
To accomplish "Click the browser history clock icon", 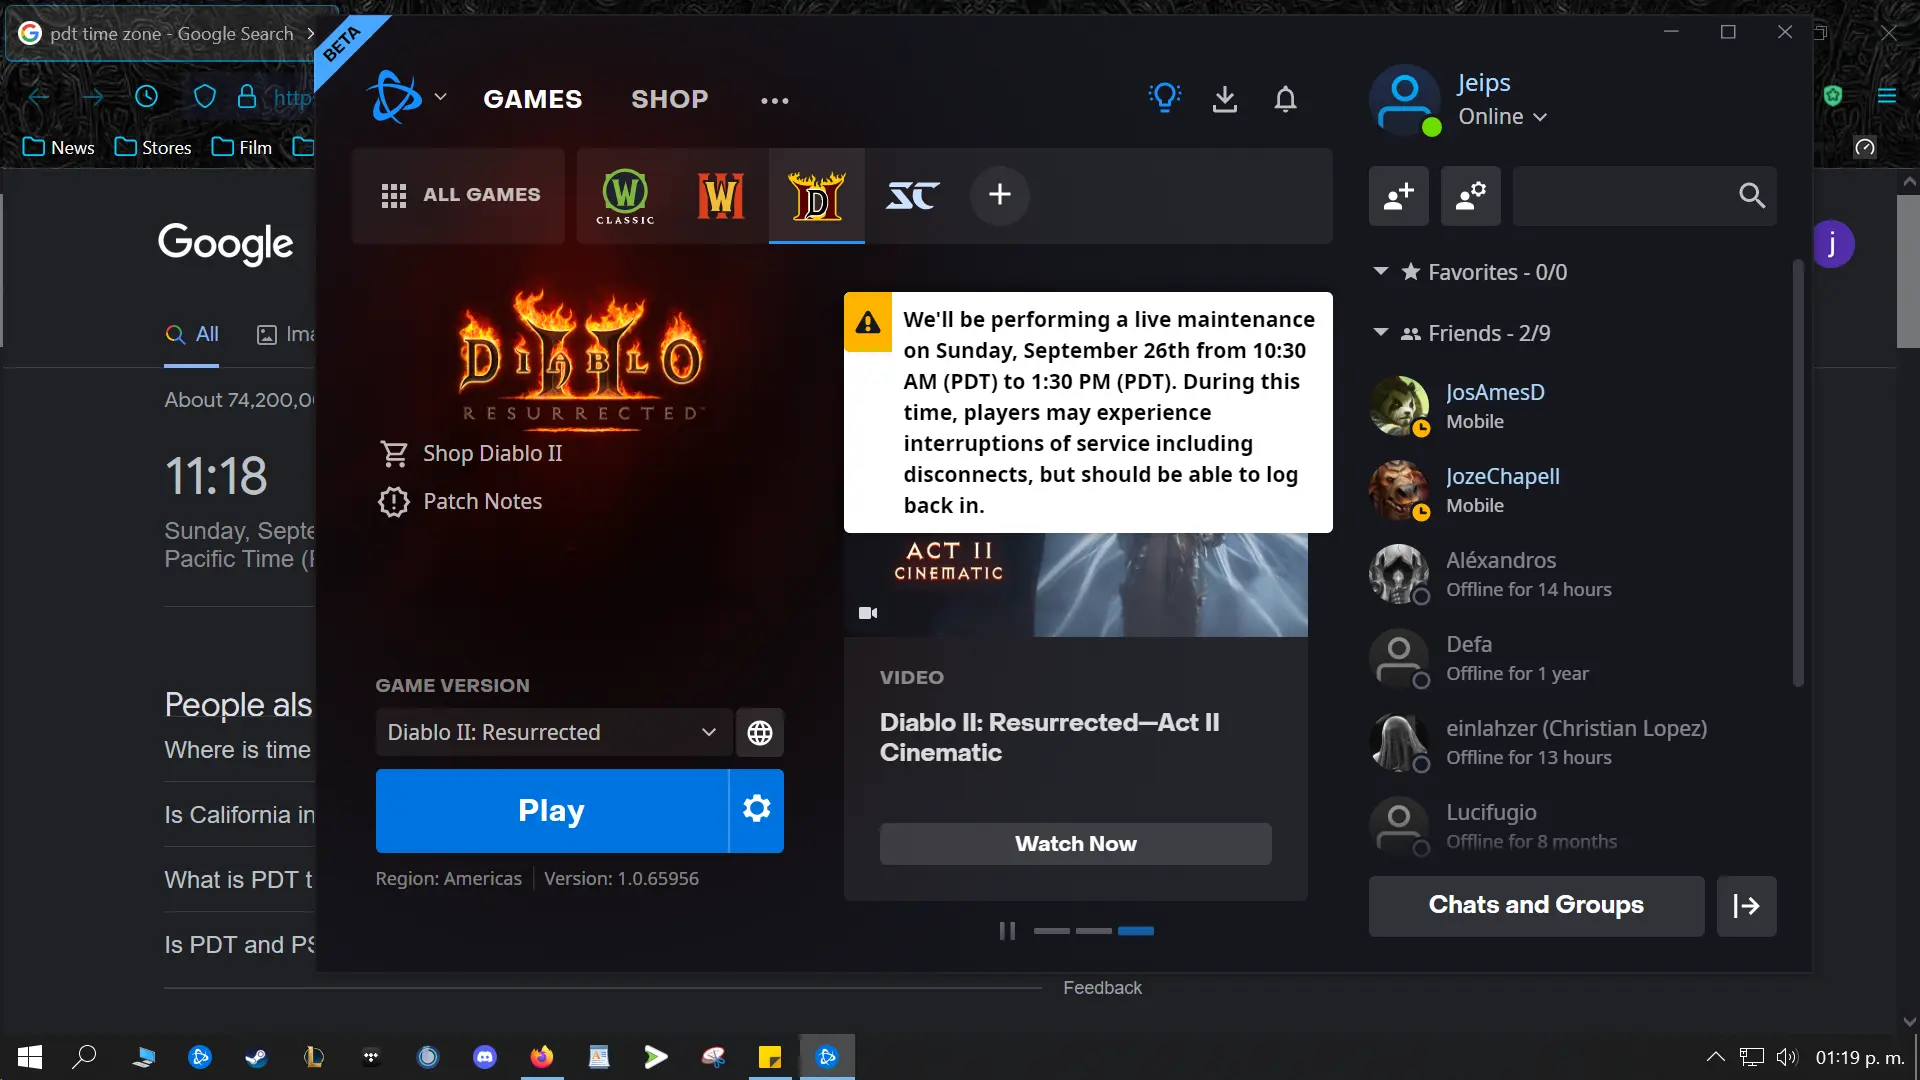I will 146,97.
